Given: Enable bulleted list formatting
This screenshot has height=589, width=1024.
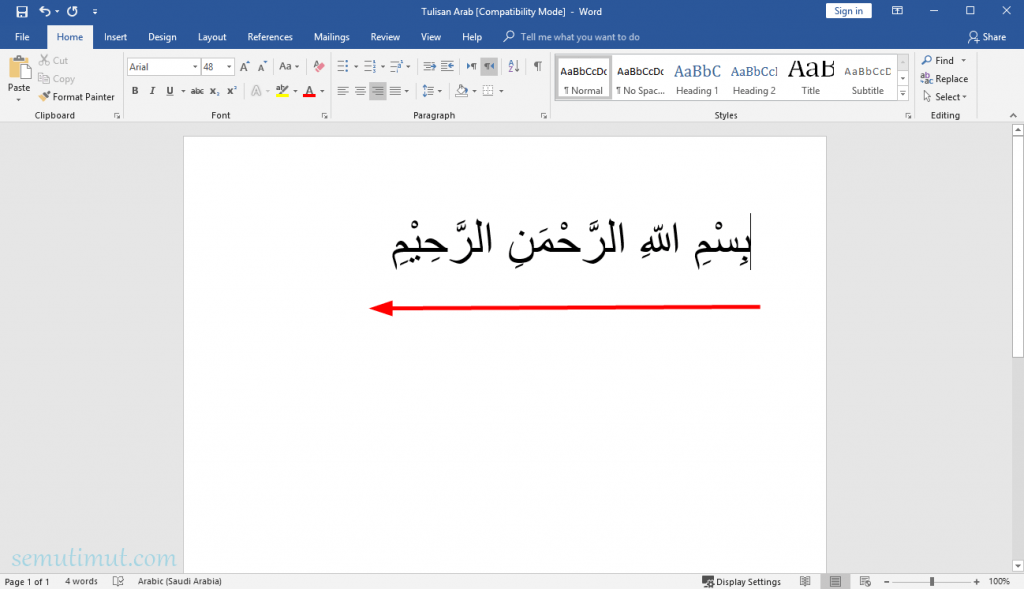Looking at the screenshot, I should click(342, 66).
